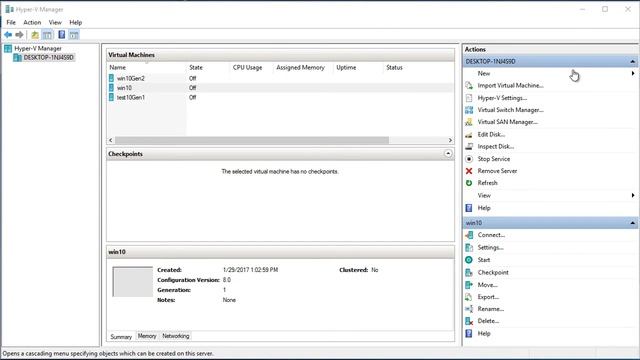The height and width of the screenshot is (360, 640).
Task: Collapse the win10 actions section
Action: pos(632,223)
